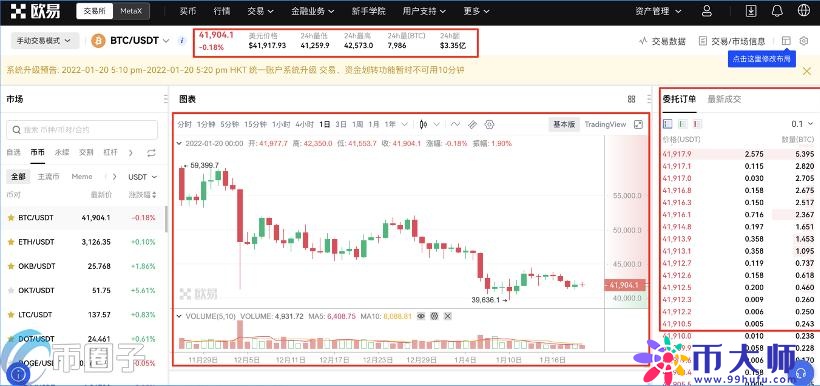Switch to MetaX mode
820x386 pixels.
(131, 11)
